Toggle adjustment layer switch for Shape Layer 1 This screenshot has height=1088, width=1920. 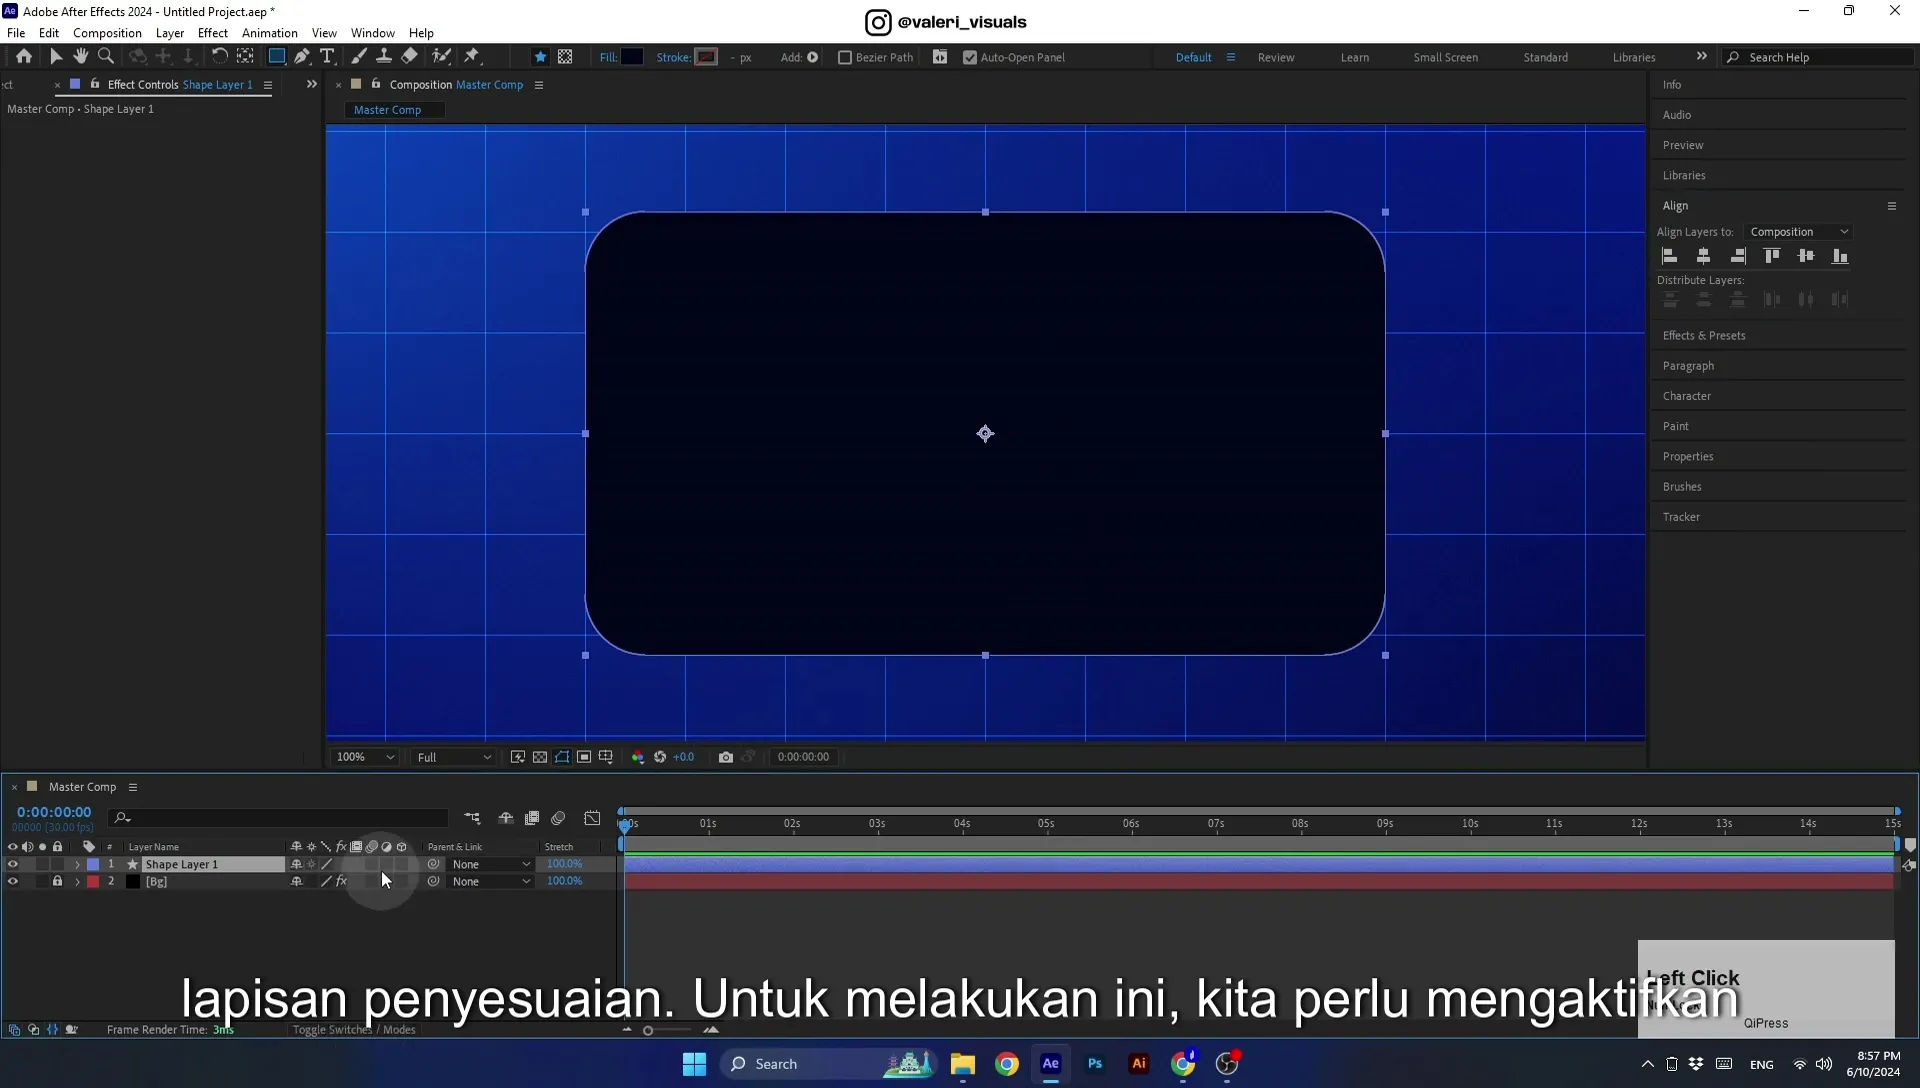coord(386,864)
